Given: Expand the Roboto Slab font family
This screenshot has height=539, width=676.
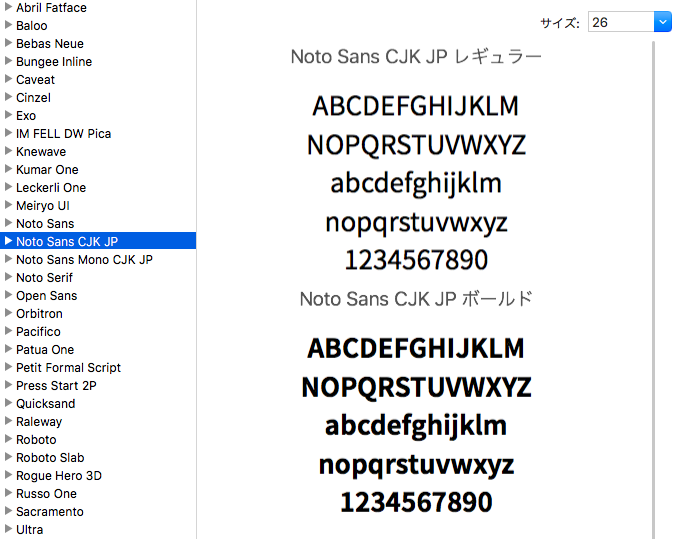Looking at the screenshot, I should pyautogui.click(x=8, y=457).
